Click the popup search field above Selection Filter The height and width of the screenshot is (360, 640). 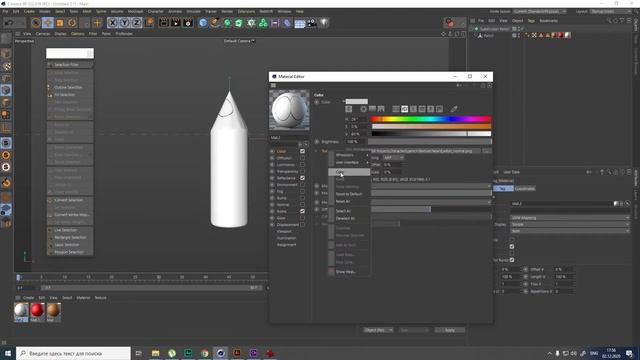pos(70,53)
